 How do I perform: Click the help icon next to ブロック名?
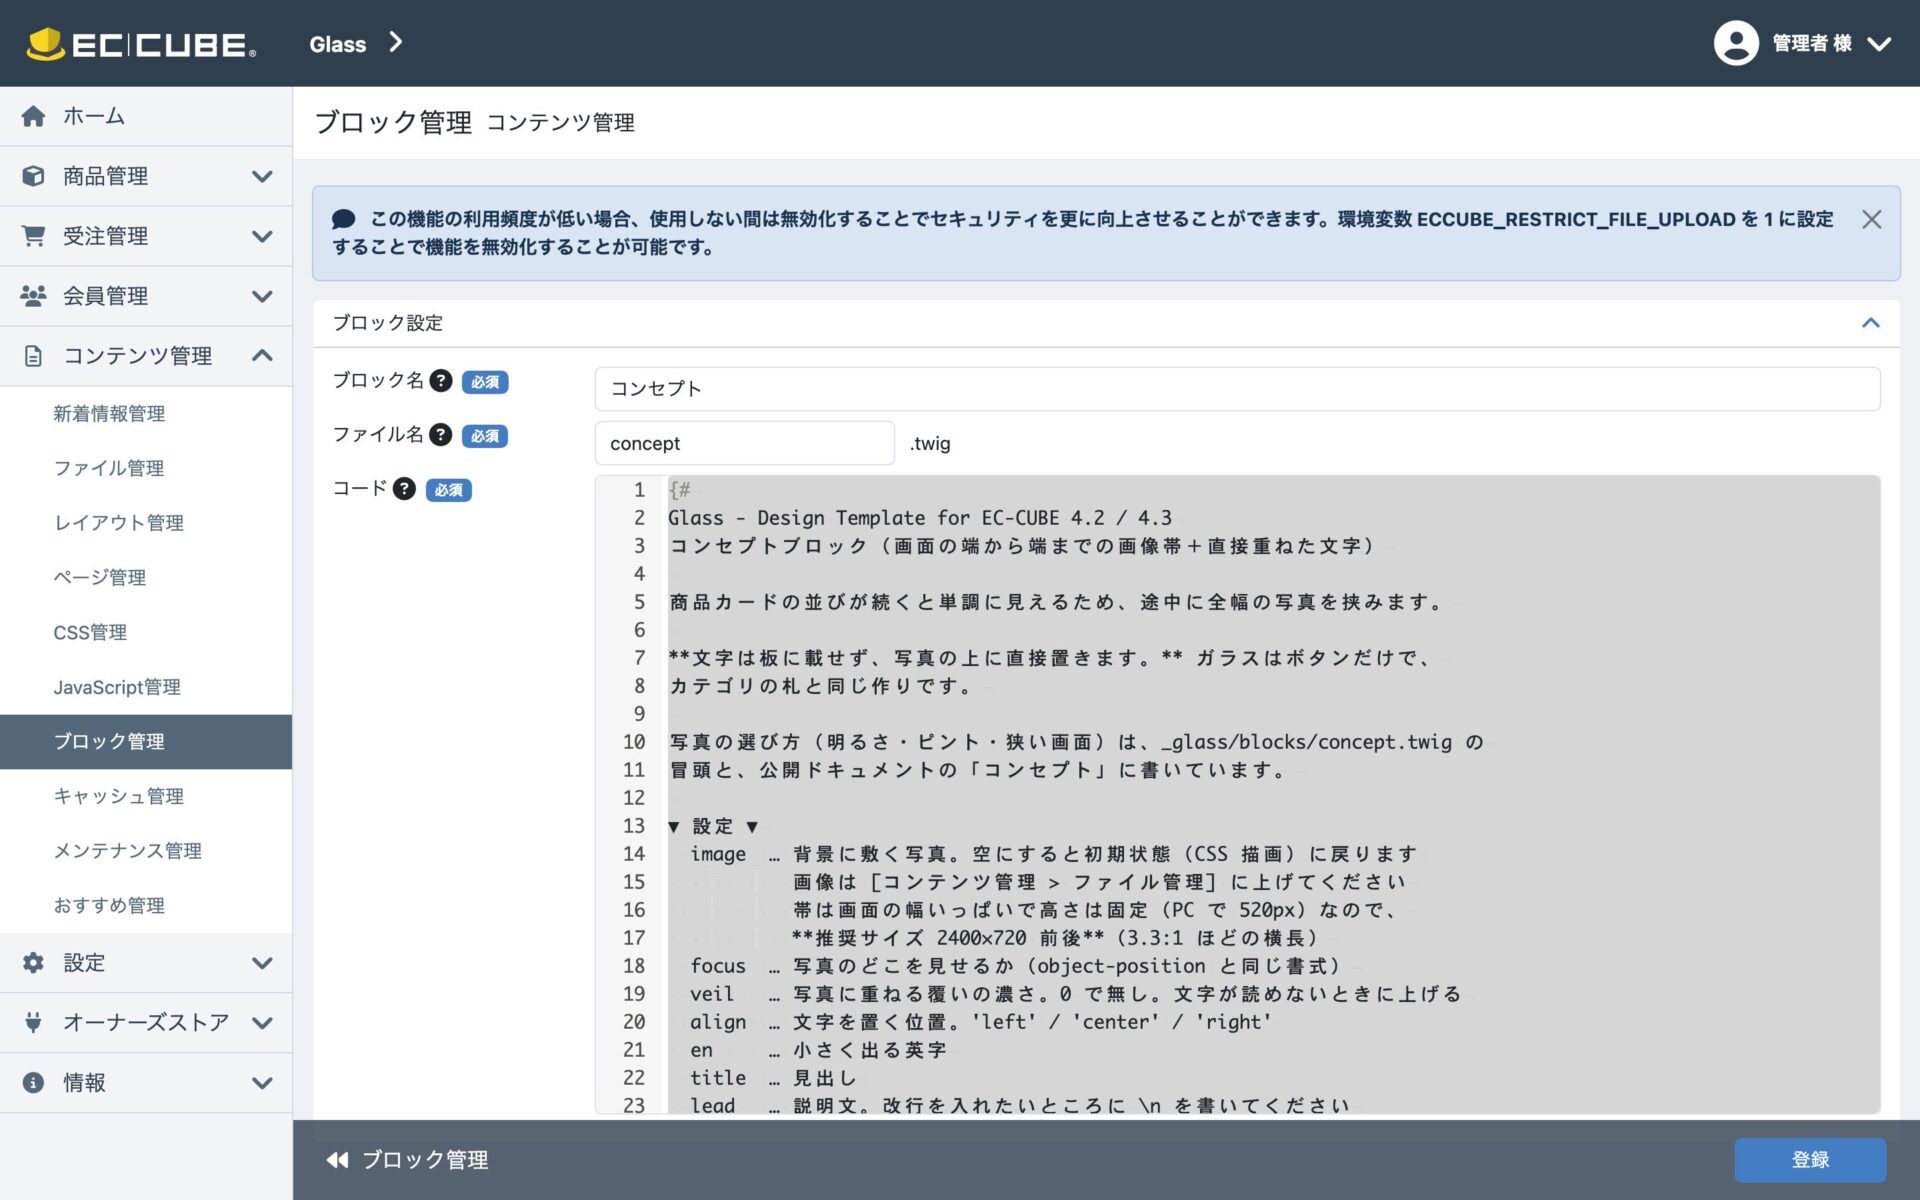click(x=441, y=381)
